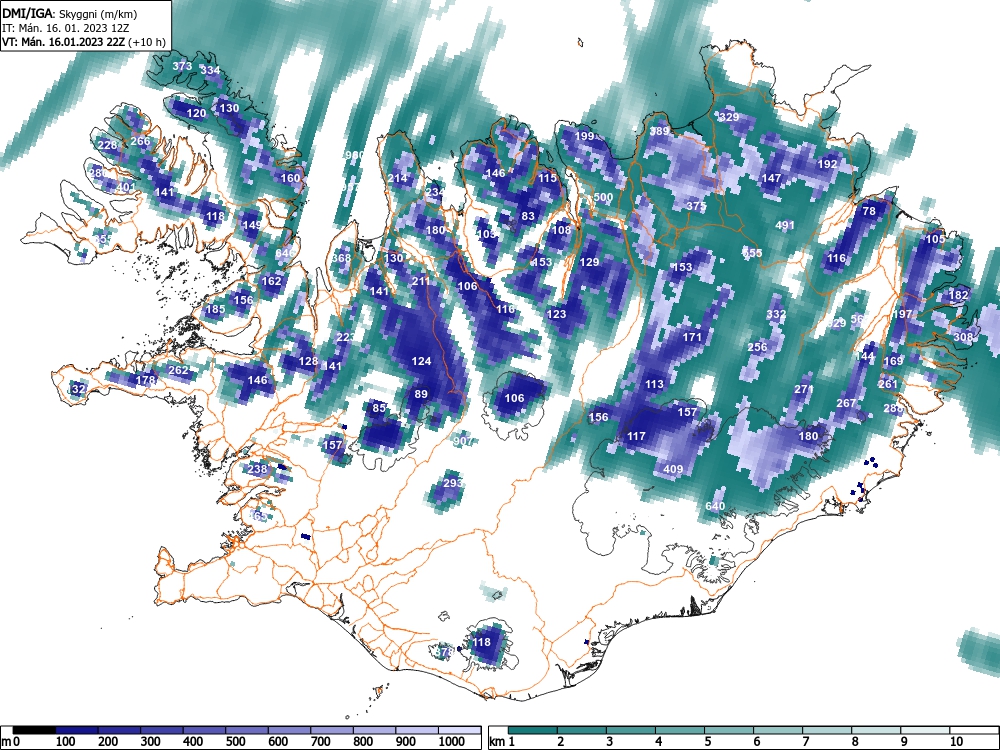Pick the pale 900–1000 m legend swatch
This screenshot has height=750, width=1000.
(417, 731)
